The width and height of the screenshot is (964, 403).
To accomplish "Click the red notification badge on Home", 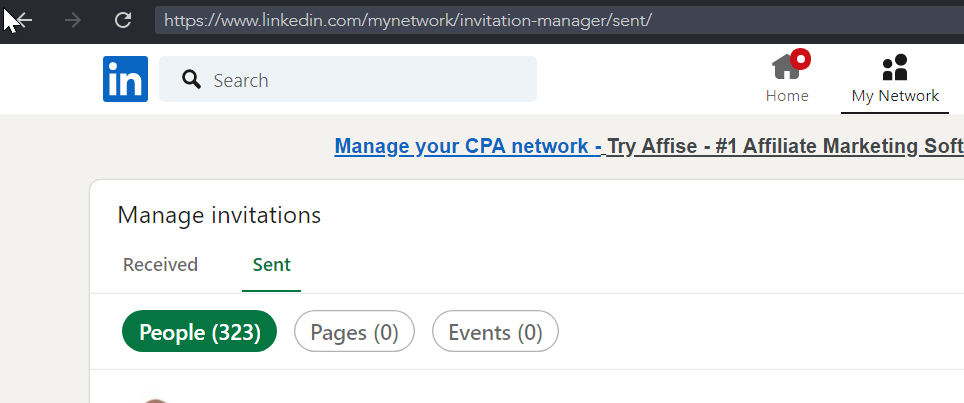I will click(800, 59).
